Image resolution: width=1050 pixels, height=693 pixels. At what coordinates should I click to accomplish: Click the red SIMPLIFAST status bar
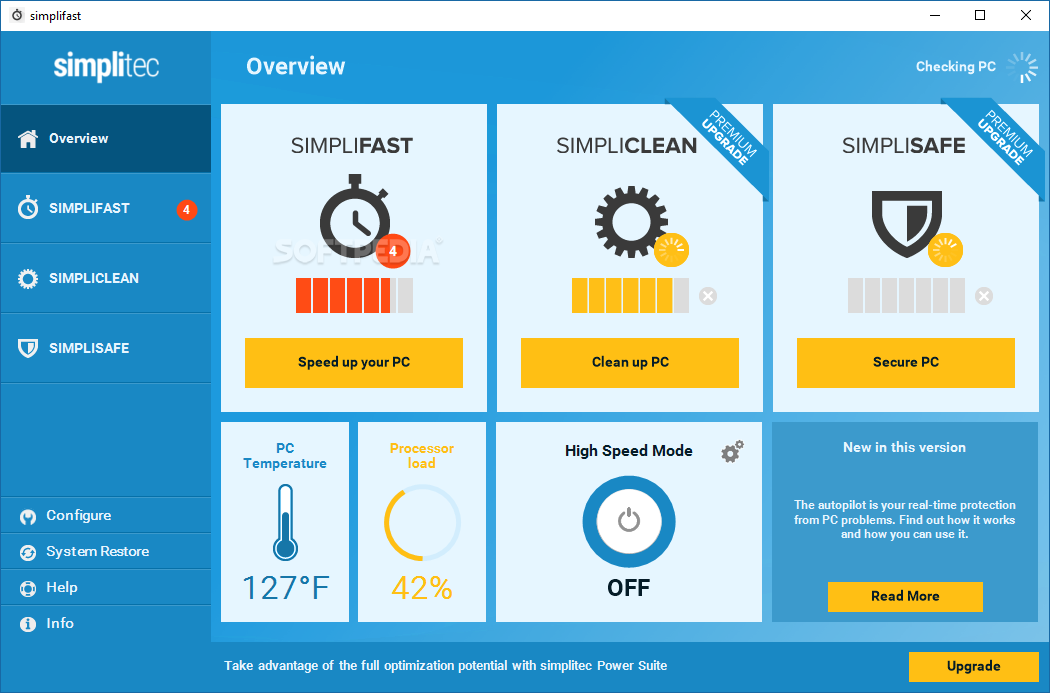click(x=354, y=295)
